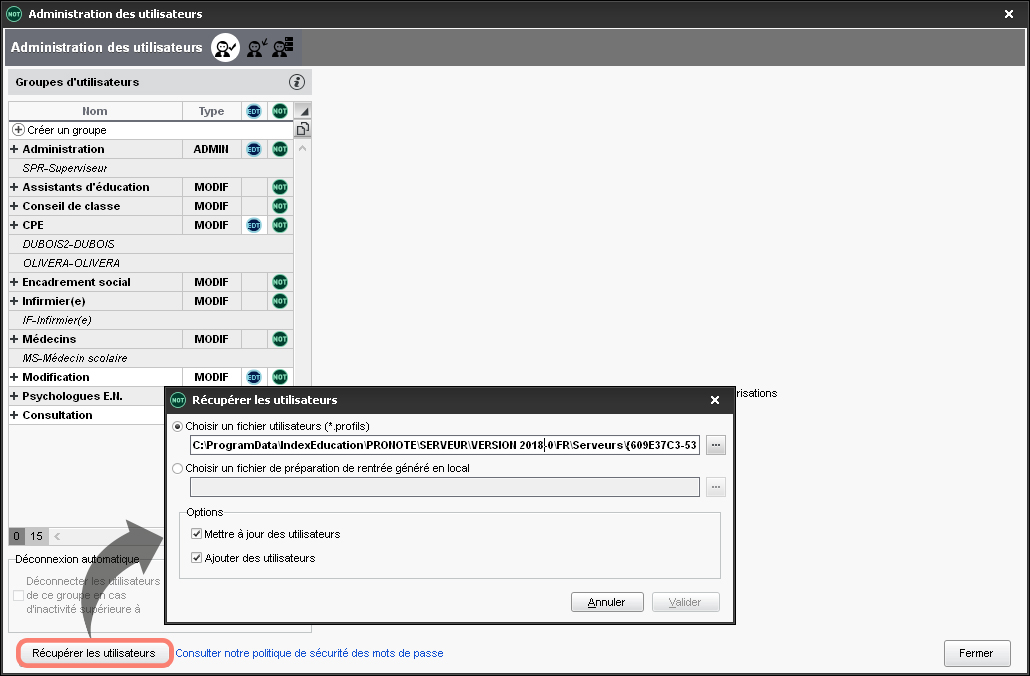Click the EDT icon in CPE row
Viewport: 1030px width, 676px height.
(254, 225)
